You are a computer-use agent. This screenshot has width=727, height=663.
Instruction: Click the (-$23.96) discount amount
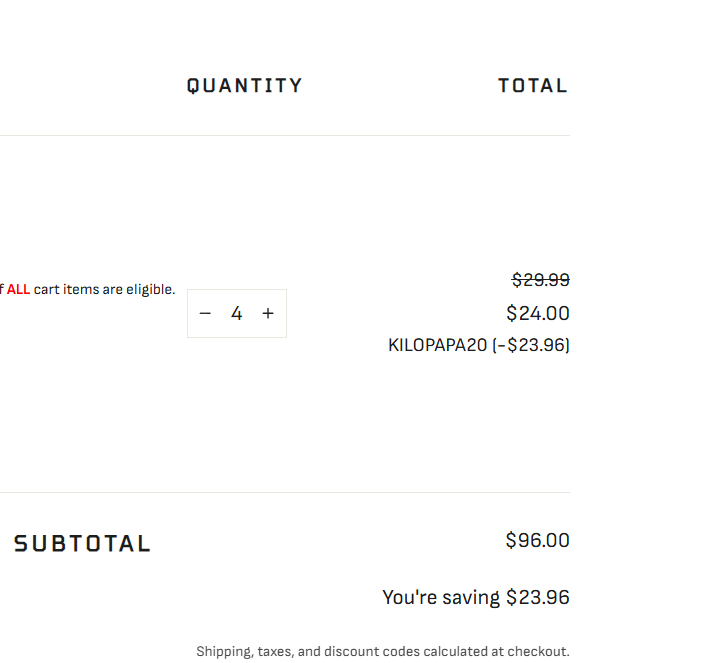pyautogui.click(x=531, y=345)
